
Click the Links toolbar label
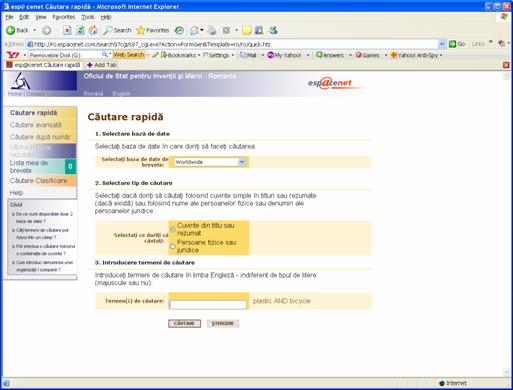pyautogui.click(x=478, y=44)
